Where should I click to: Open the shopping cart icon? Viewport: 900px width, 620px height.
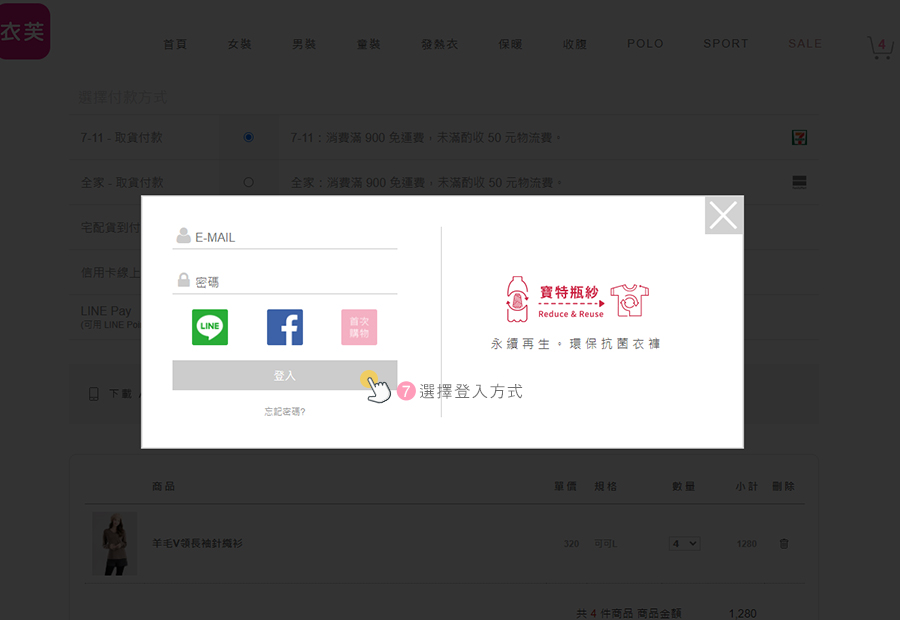coord(880,46)
